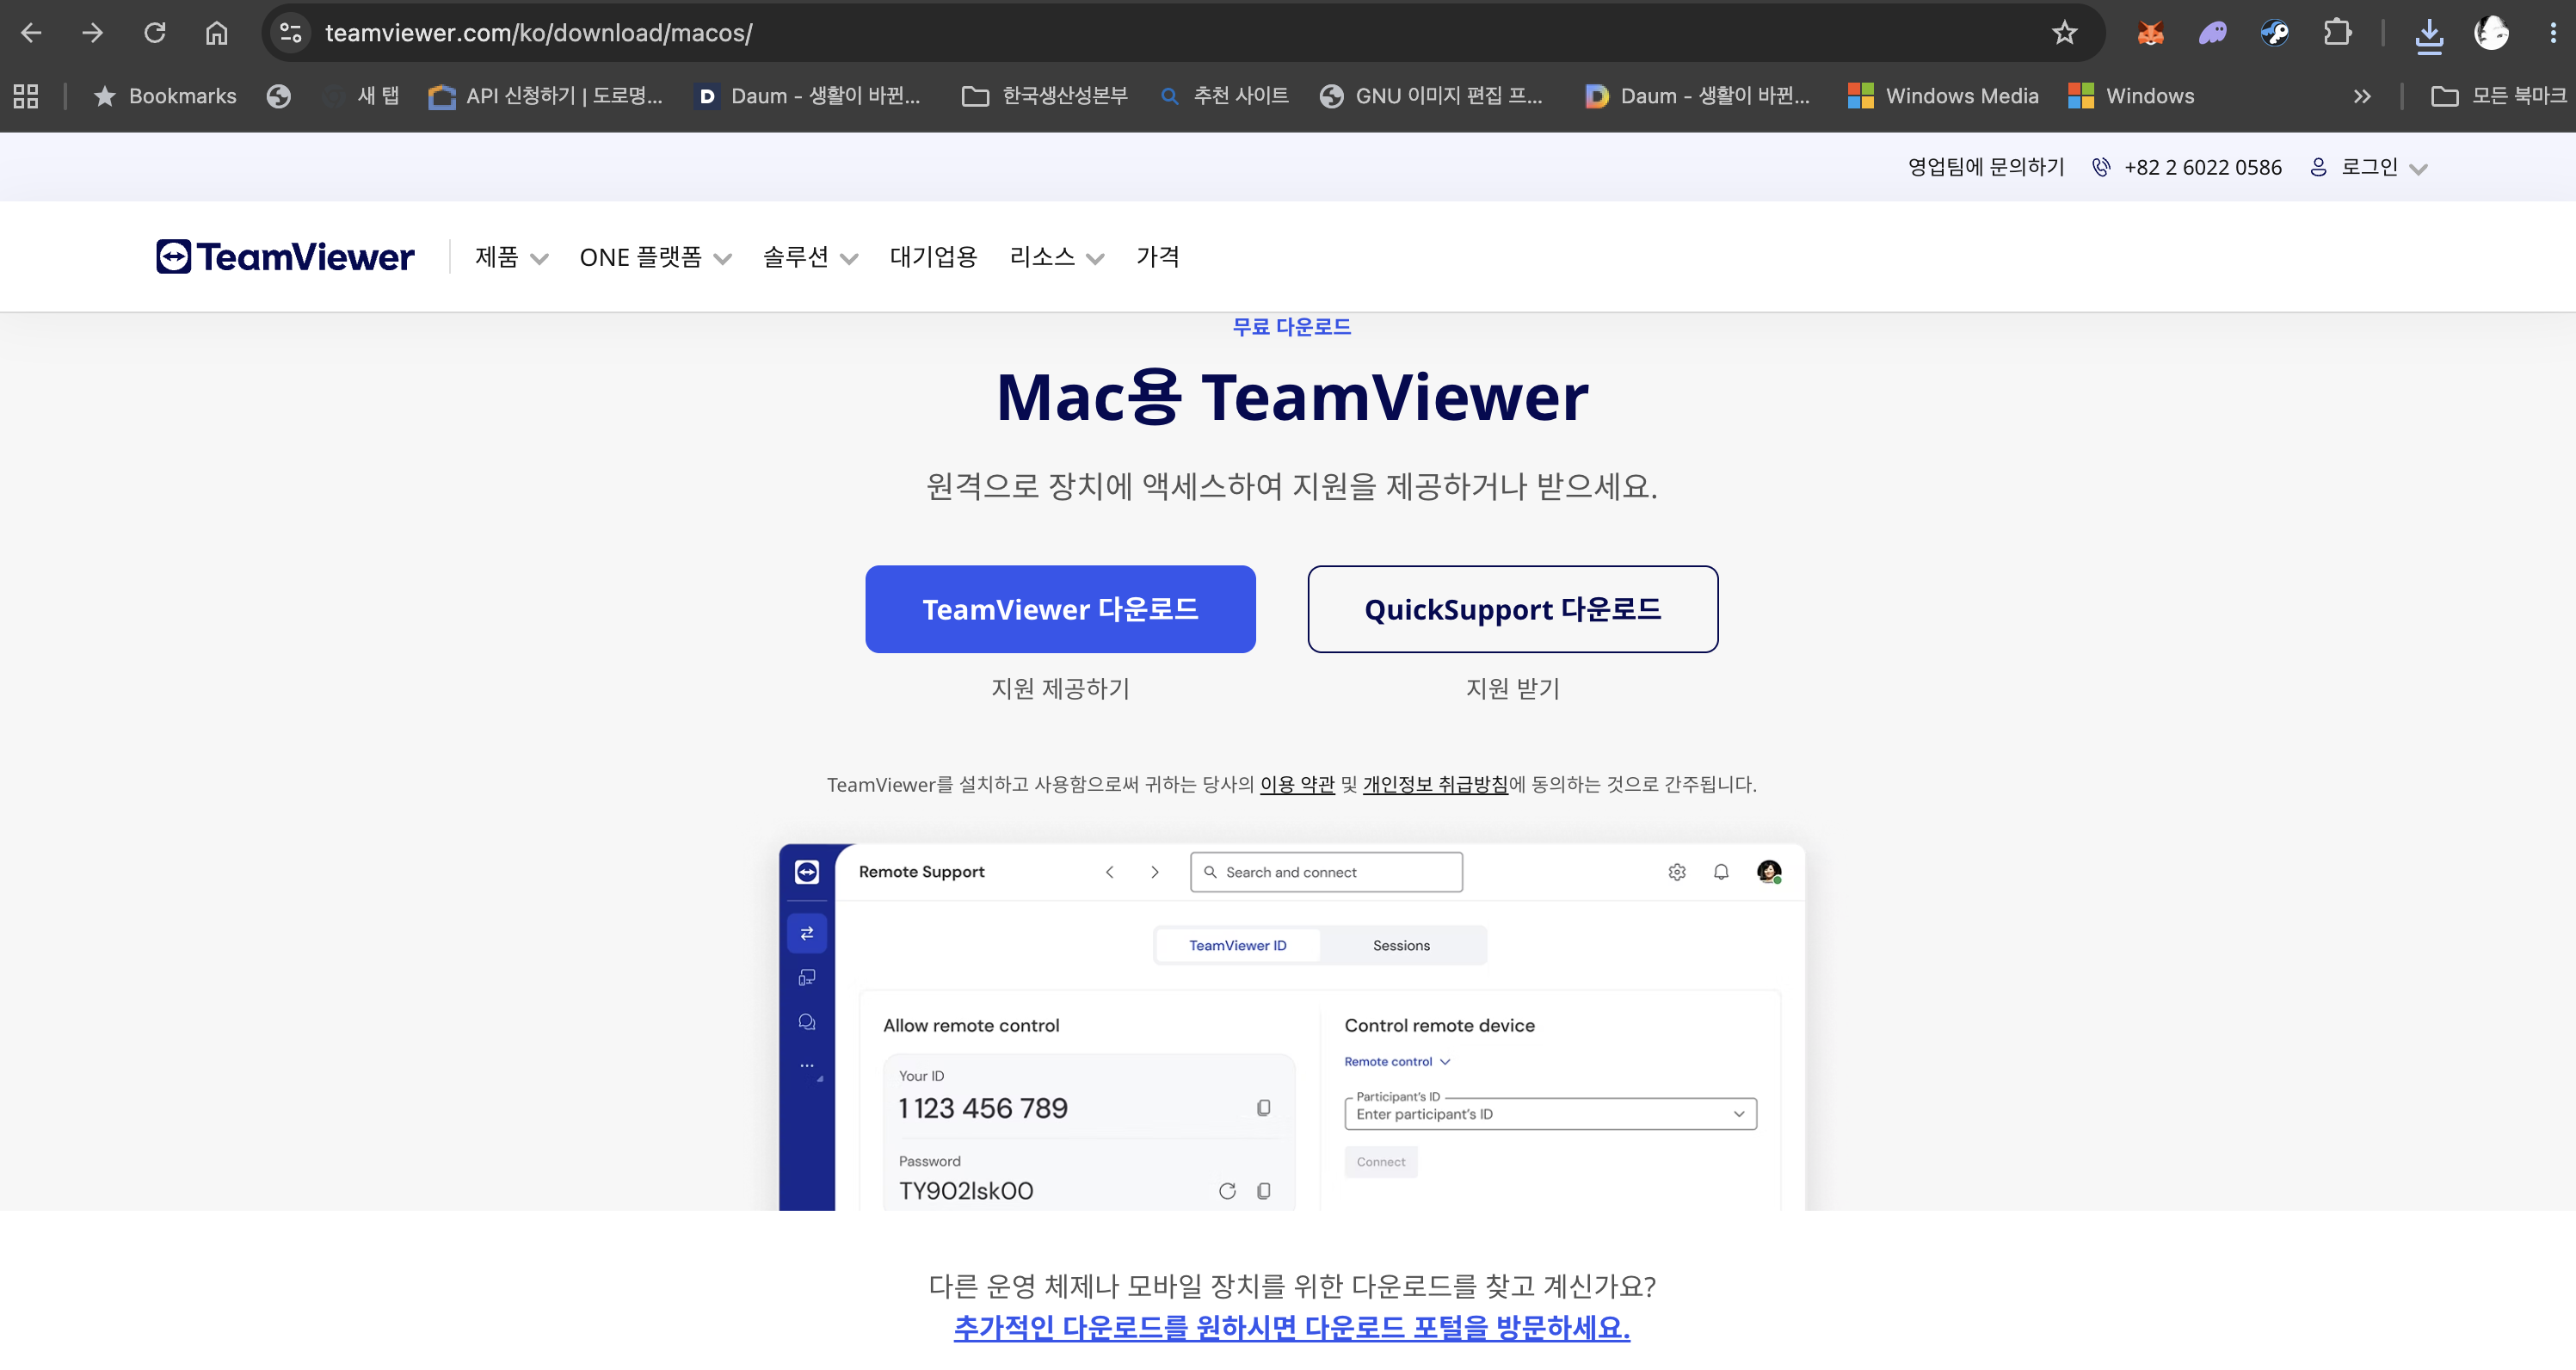Expand the 솔루션 dropdown menu
Image resolution: width=2576 pixels, height=1370 pixels.
(x=810, y=258)
